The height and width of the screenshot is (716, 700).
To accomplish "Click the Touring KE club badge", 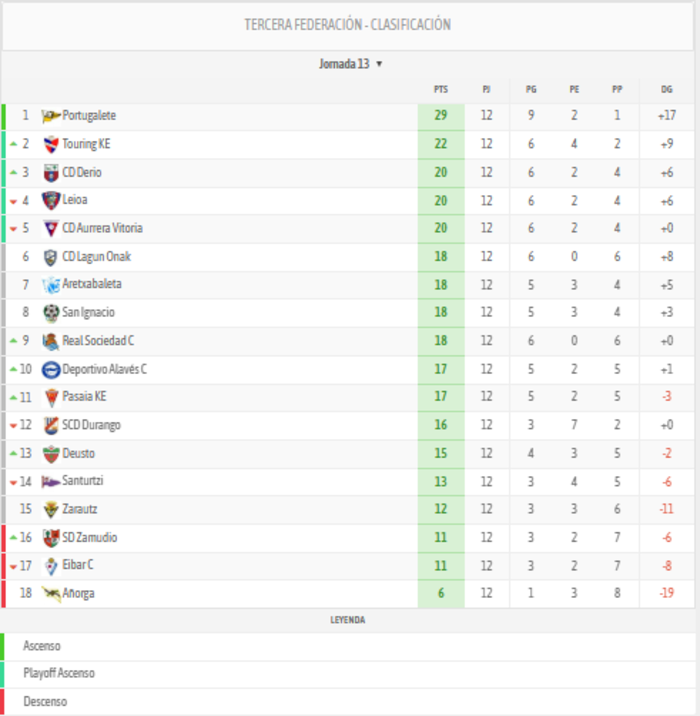I will (x=51, y=144).
